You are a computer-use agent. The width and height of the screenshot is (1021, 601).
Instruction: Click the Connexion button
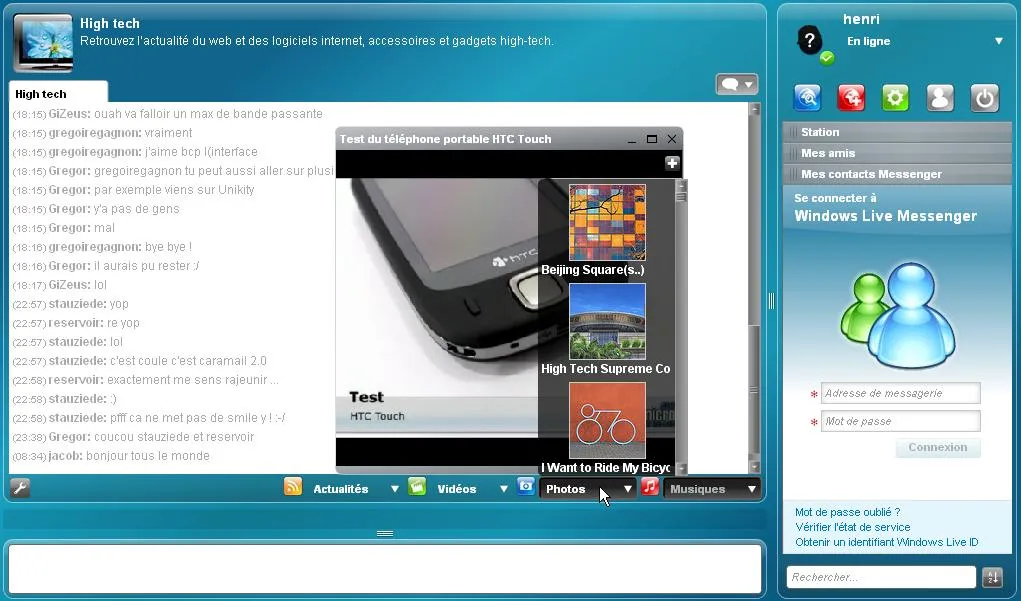coord(938,447)
